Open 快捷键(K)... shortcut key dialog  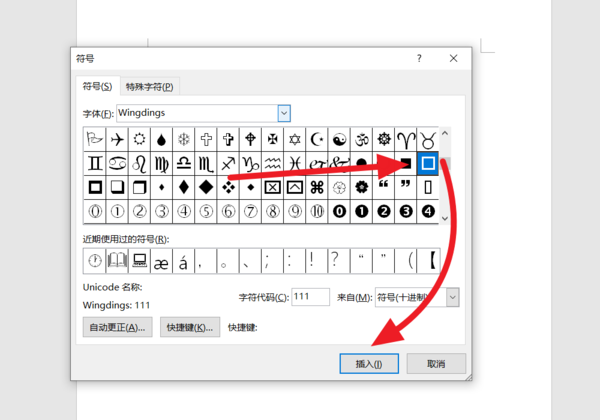click(x=190, y=327)
